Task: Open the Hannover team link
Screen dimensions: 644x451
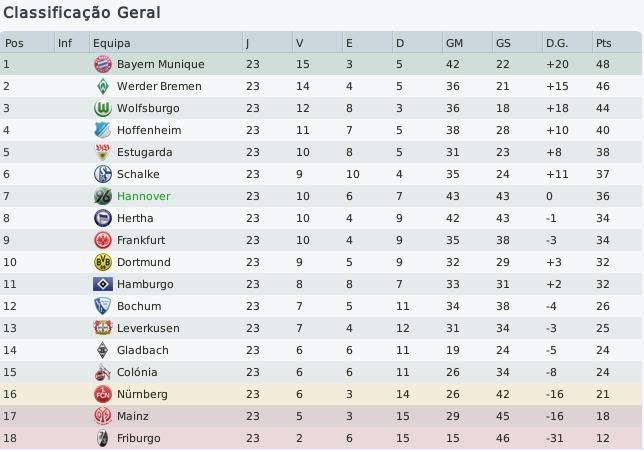Action: click(x=143, y=196)
